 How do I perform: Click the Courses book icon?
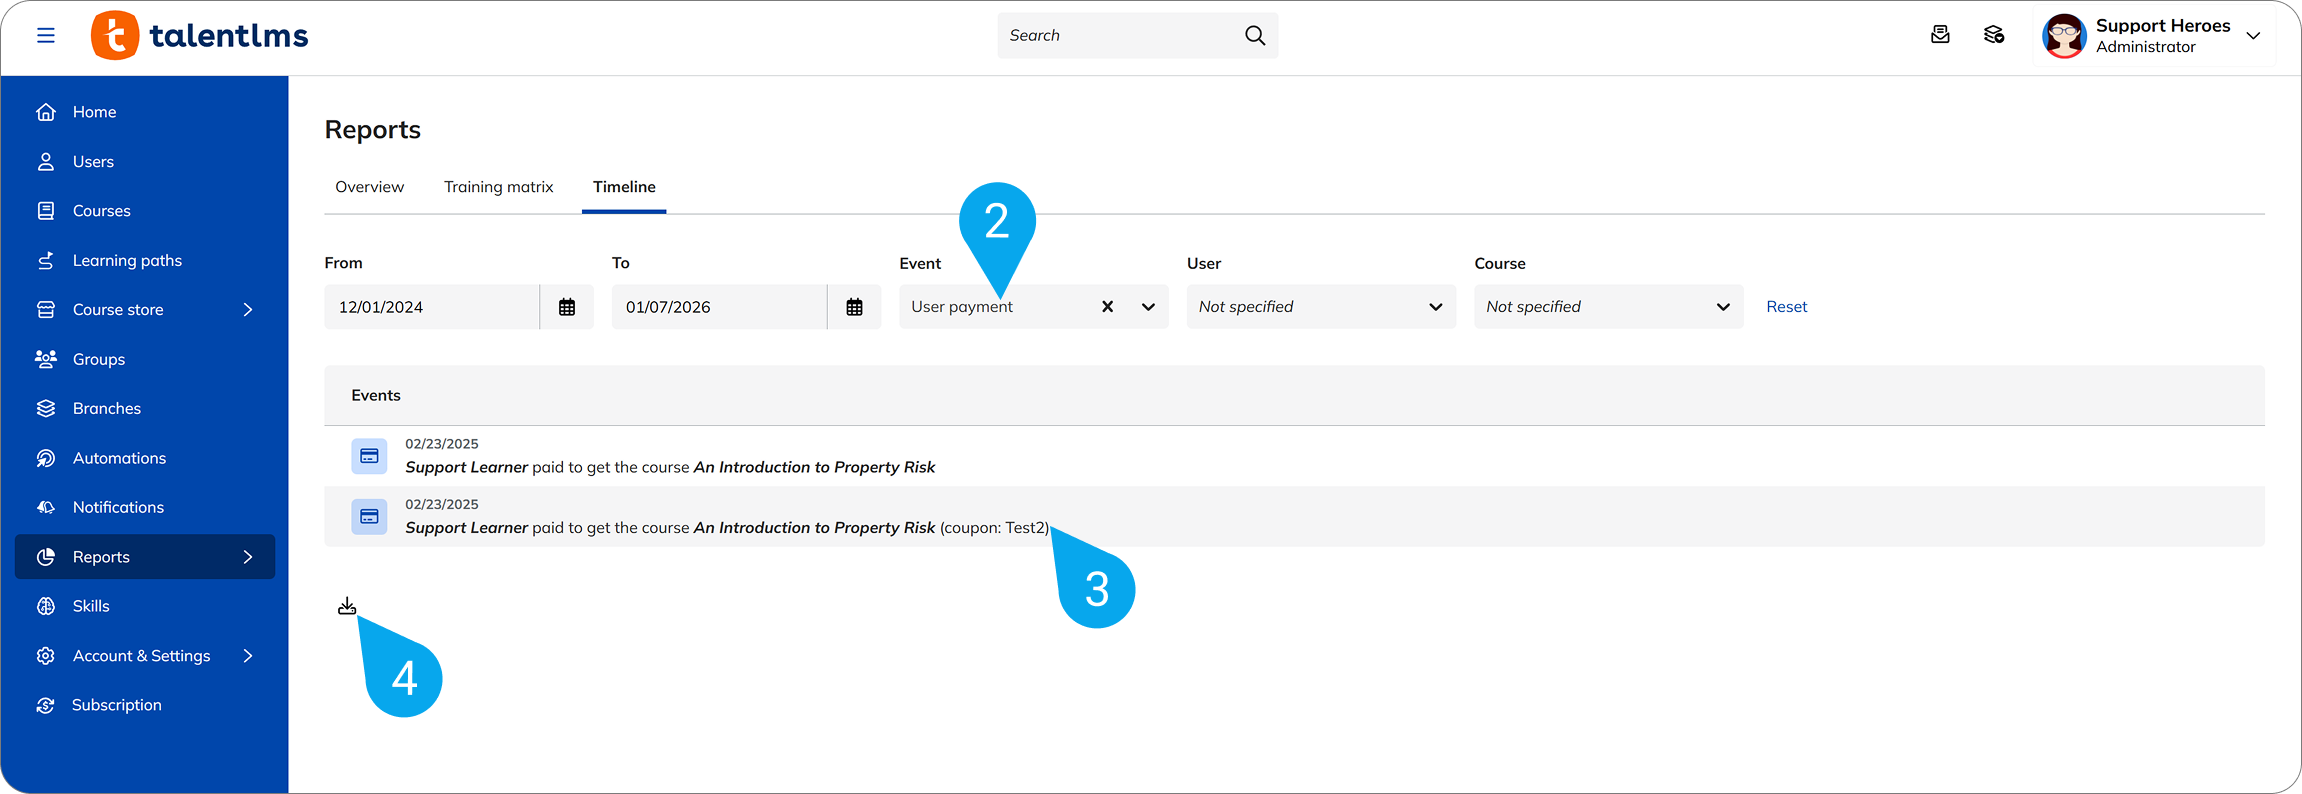click(x=46, y=211)
